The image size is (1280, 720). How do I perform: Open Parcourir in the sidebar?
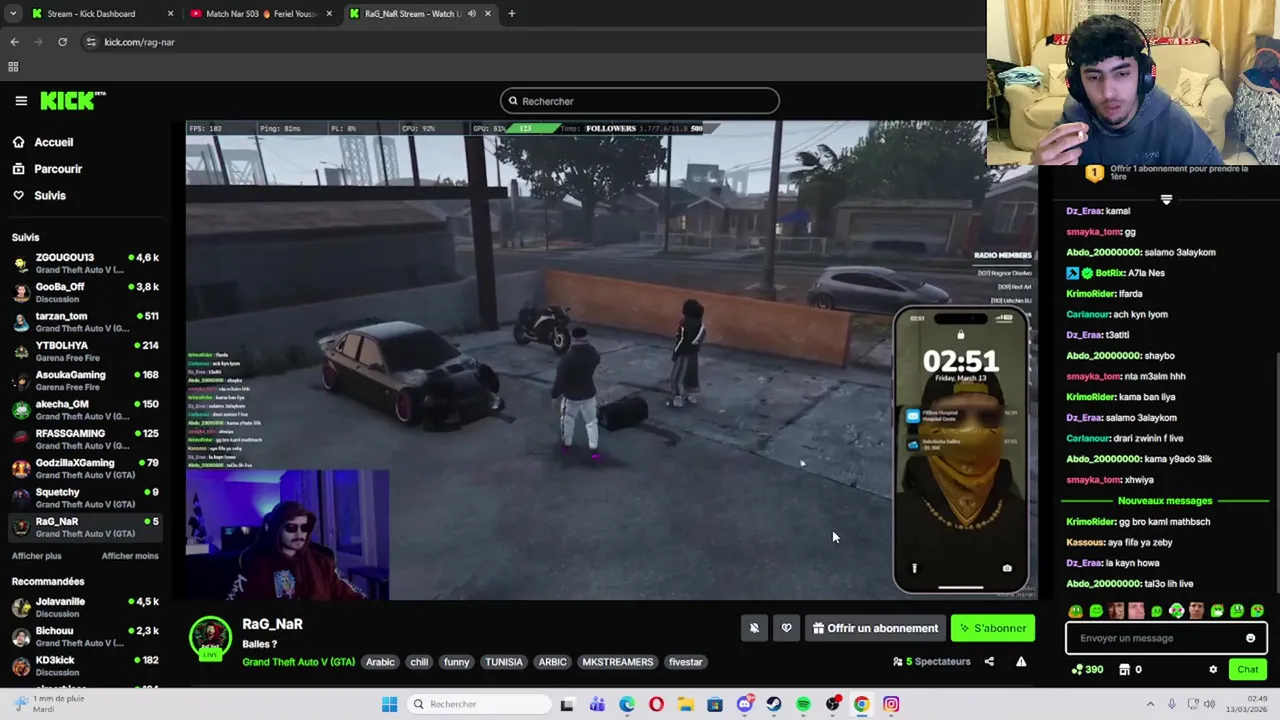[x=58, y=169]
